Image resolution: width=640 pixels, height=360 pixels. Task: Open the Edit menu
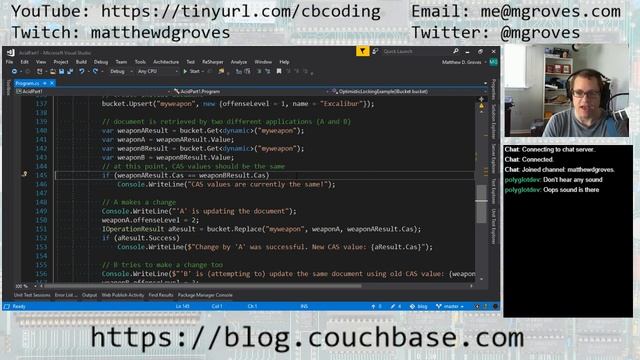(x=24, y=62)
